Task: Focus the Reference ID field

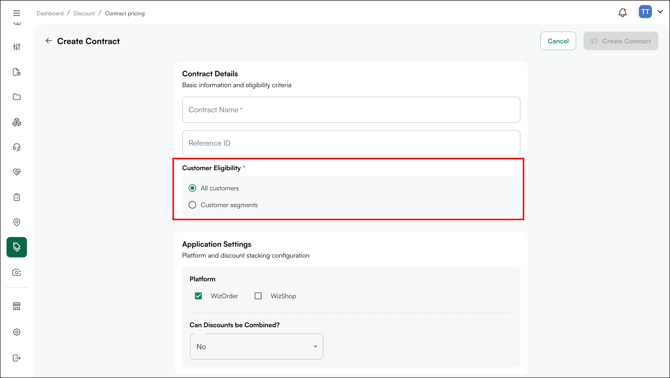Action: (351, 143)
